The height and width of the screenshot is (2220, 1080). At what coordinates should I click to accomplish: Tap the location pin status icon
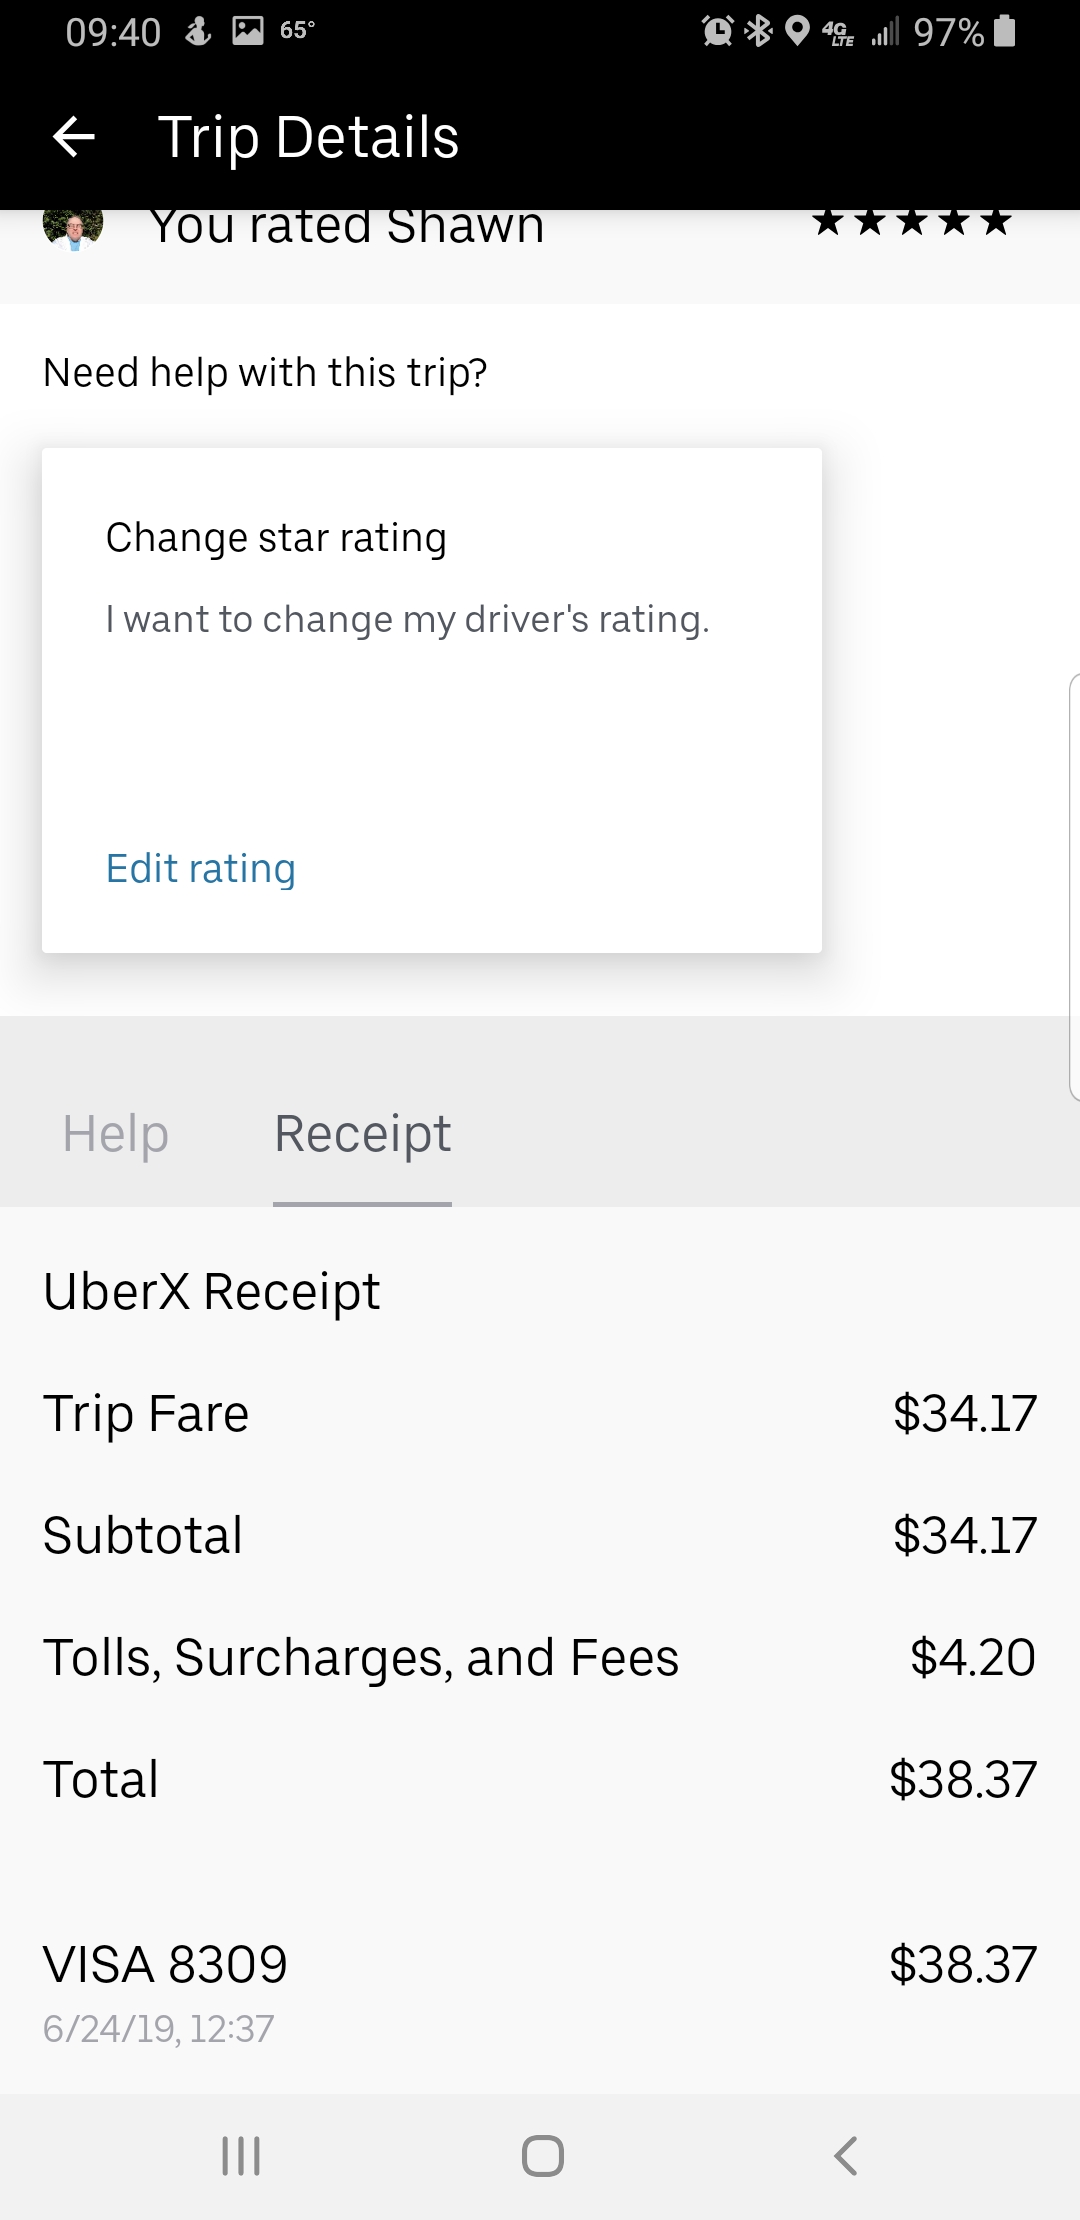click(797, 32)
